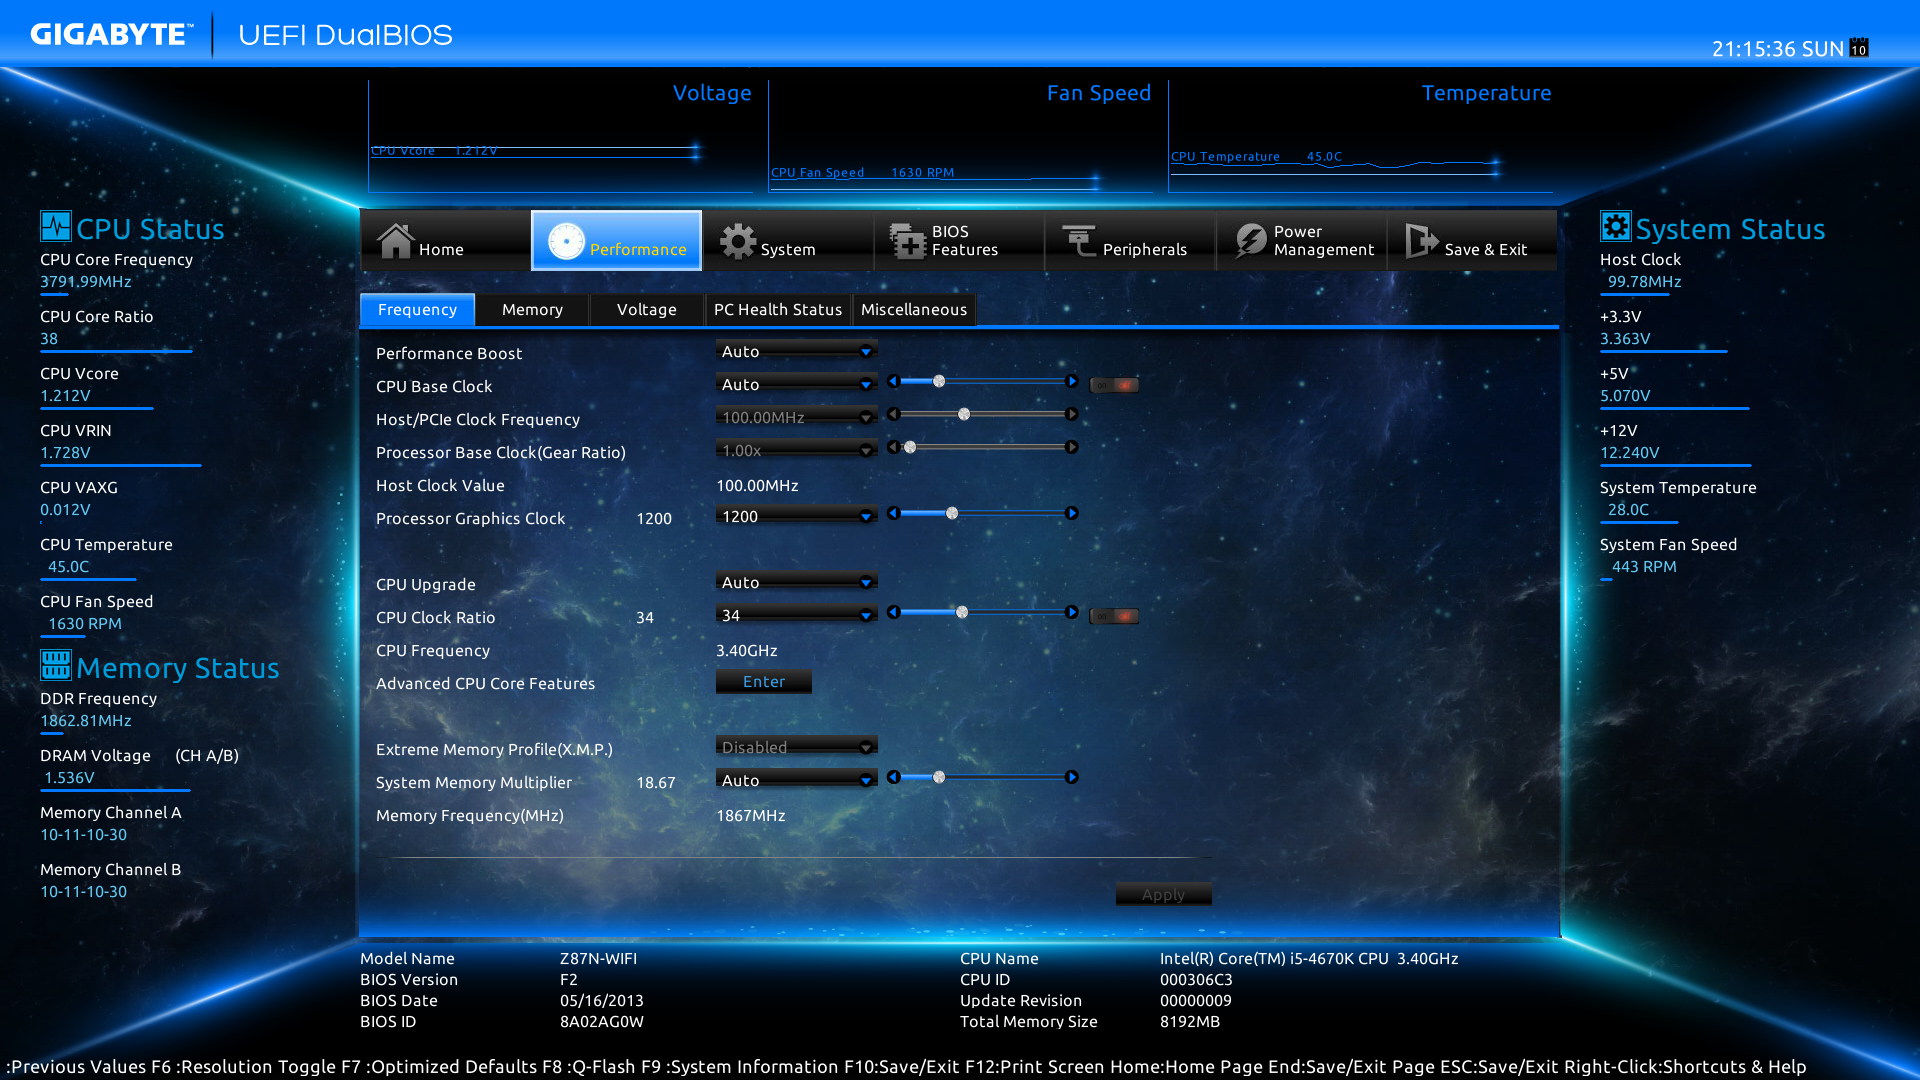
Task: Toggle the CPU Base Clock on/off switch
Action: coord(1114,385)
